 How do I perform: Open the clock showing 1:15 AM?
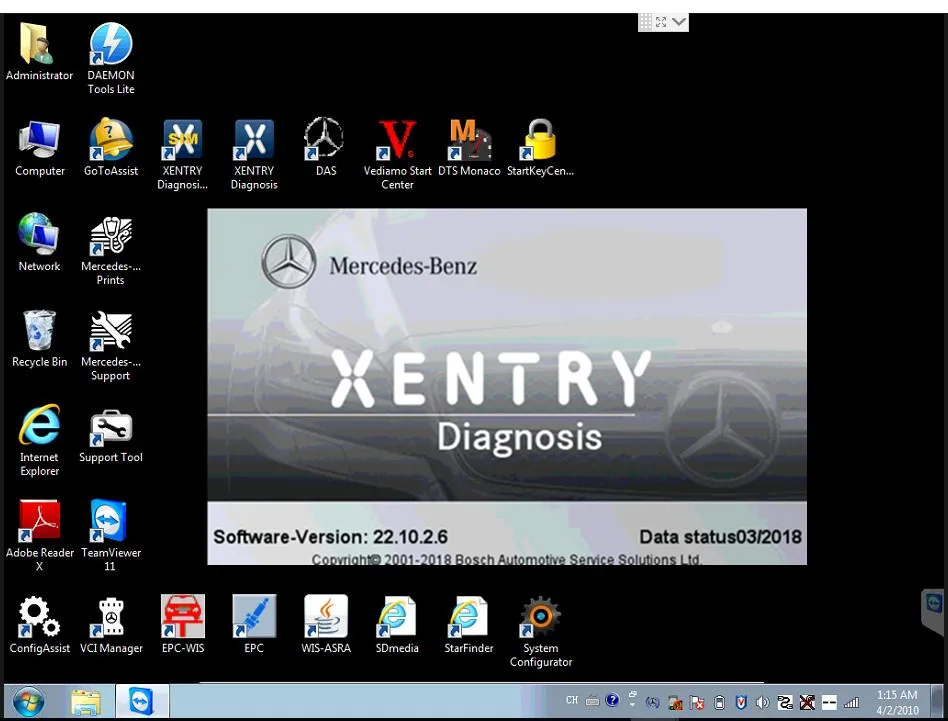point(897,702)
